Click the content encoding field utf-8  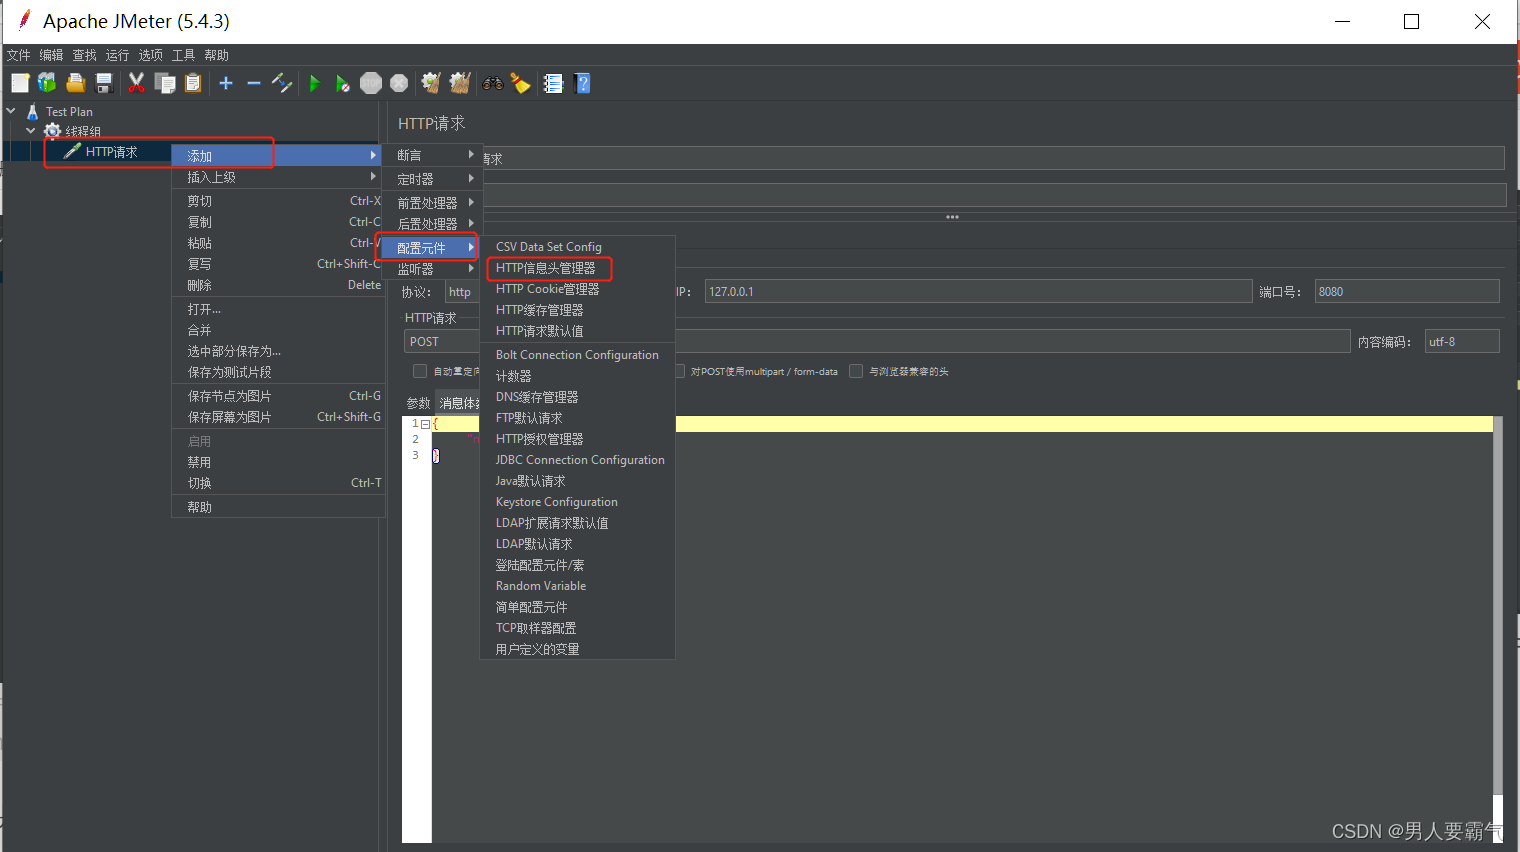(1462, 341)
